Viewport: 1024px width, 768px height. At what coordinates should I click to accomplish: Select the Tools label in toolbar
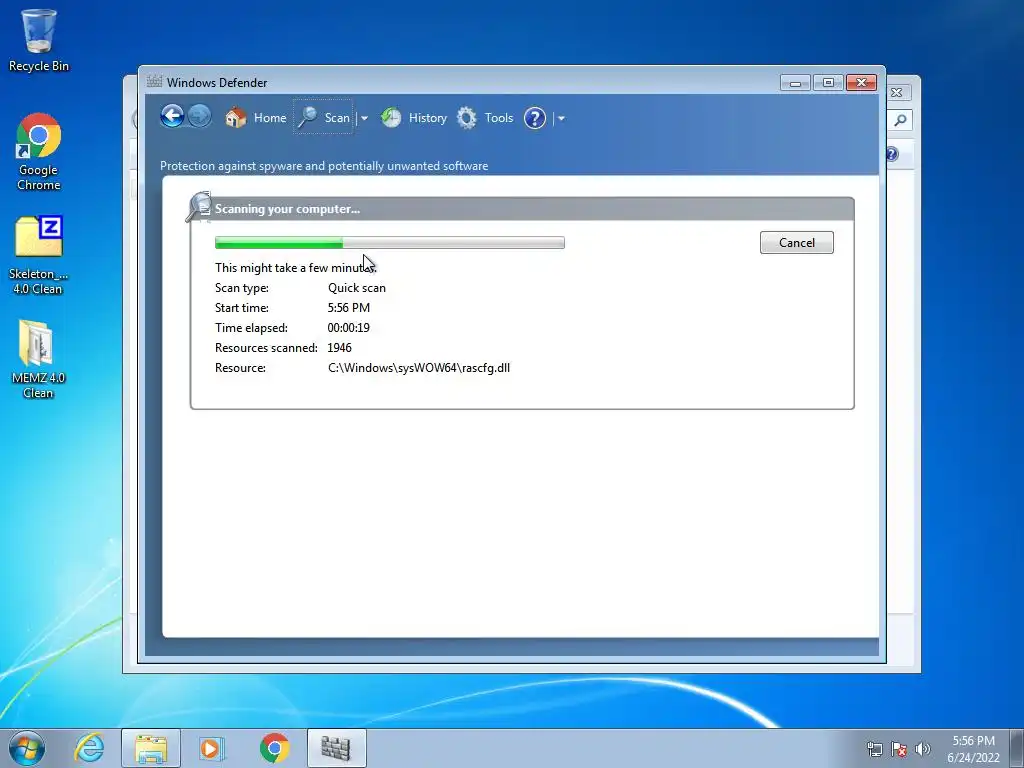(x=499, y=118)
